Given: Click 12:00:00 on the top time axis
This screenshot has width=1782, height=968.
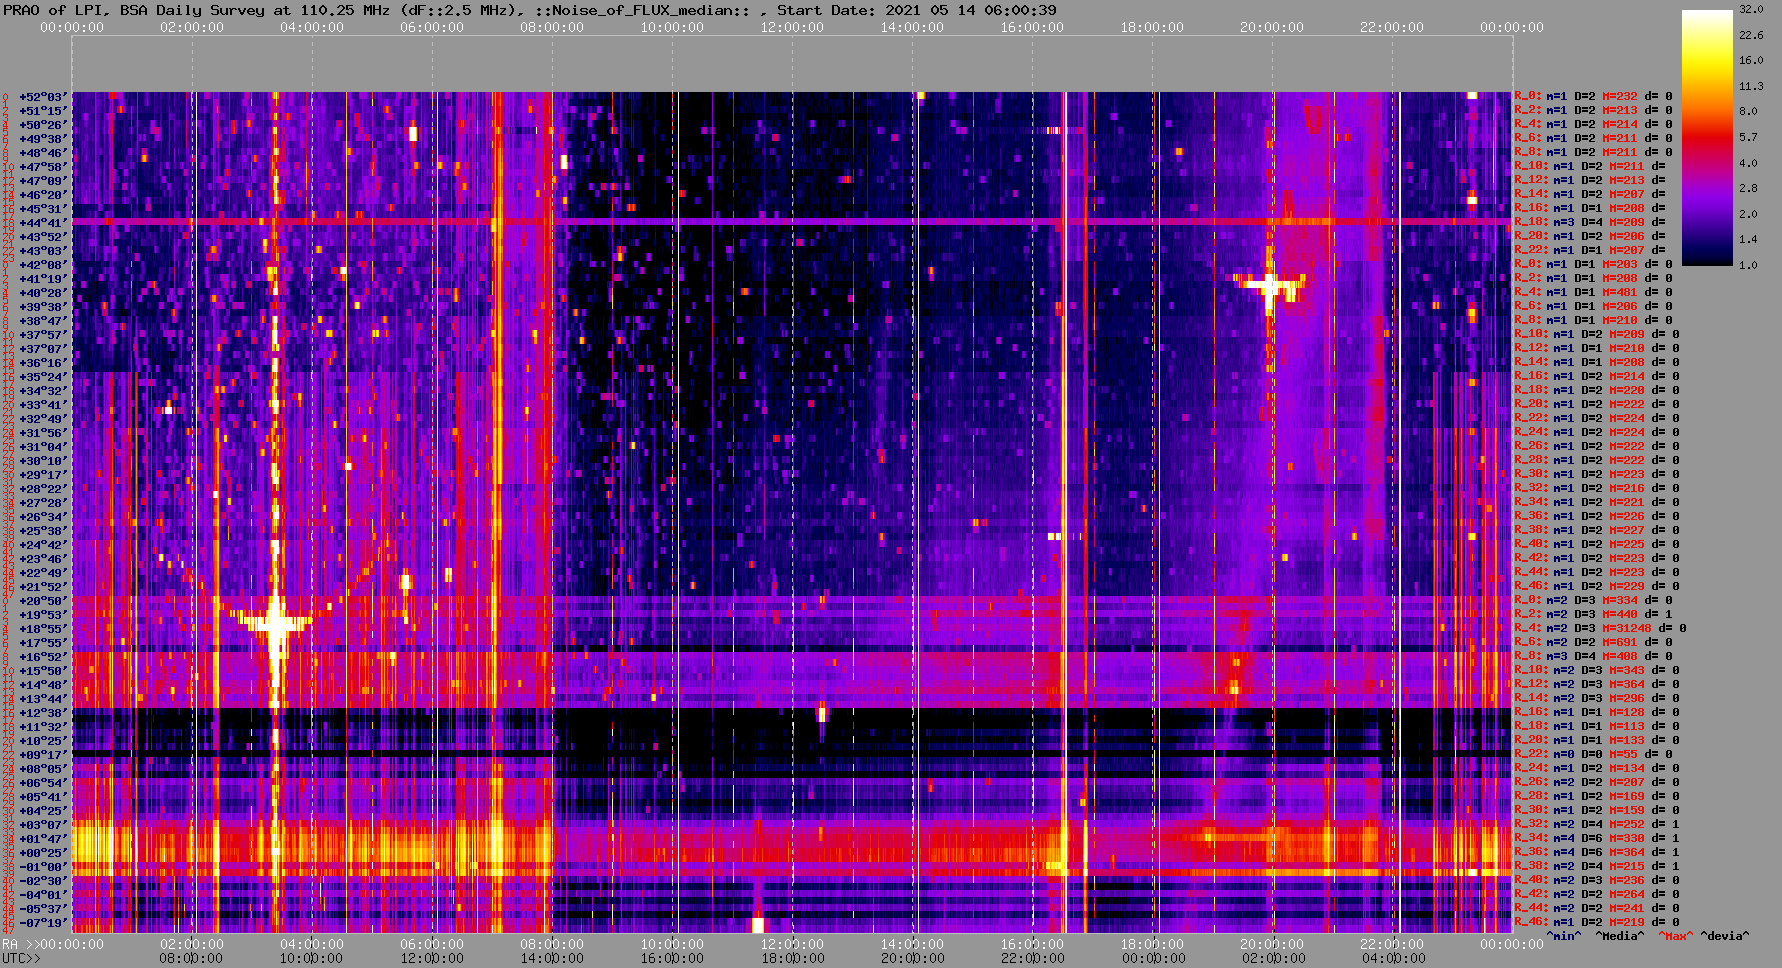Looking at the screenshot, I should 792,27.
